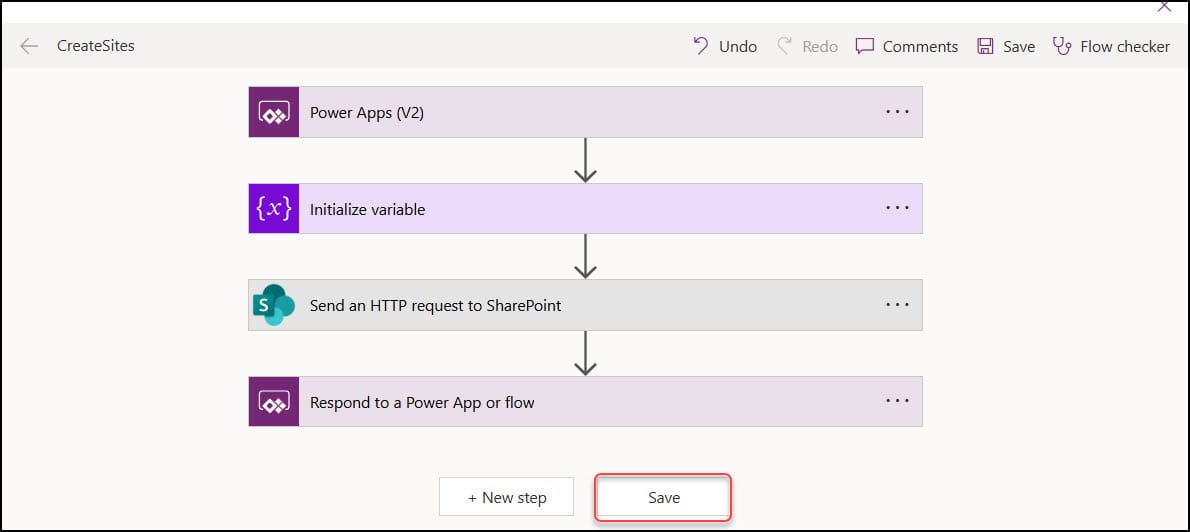
Task: Expand Send an HTTP request to SharePoint card
Action: [585, 305]
